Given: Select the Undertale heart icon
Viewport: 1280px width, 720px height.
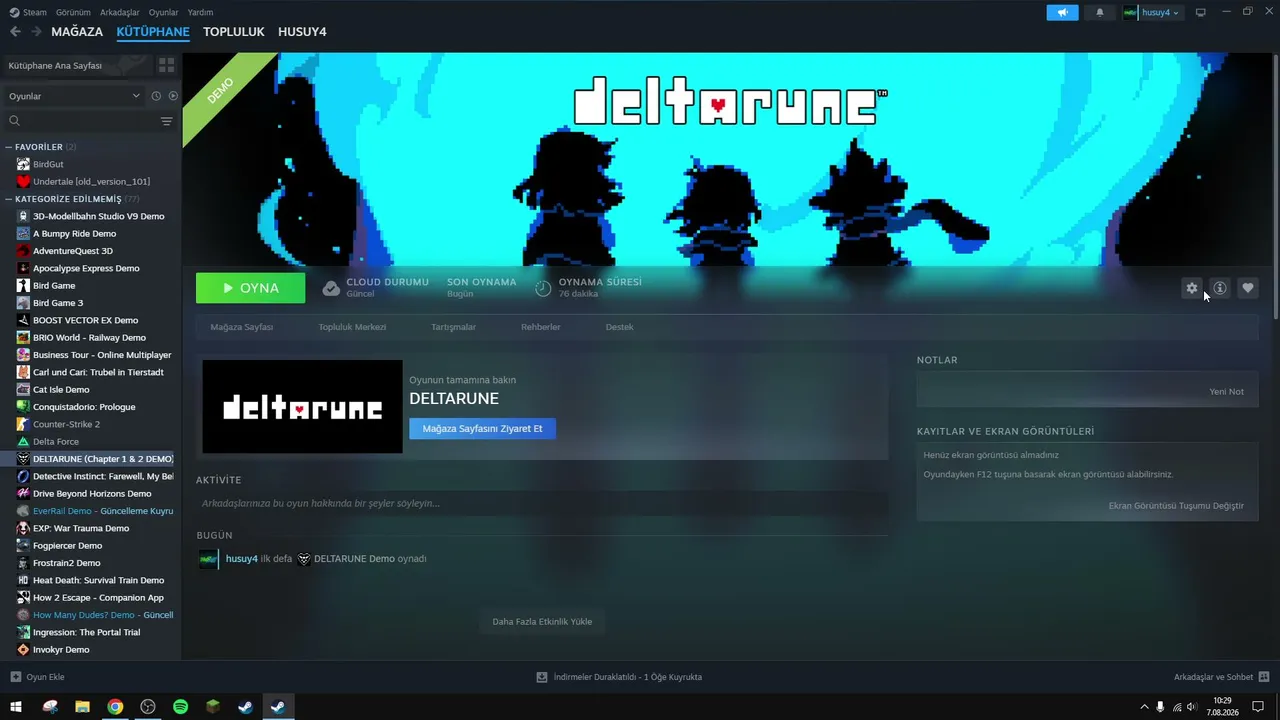Looking at the screenshot, I should (23, 181).
